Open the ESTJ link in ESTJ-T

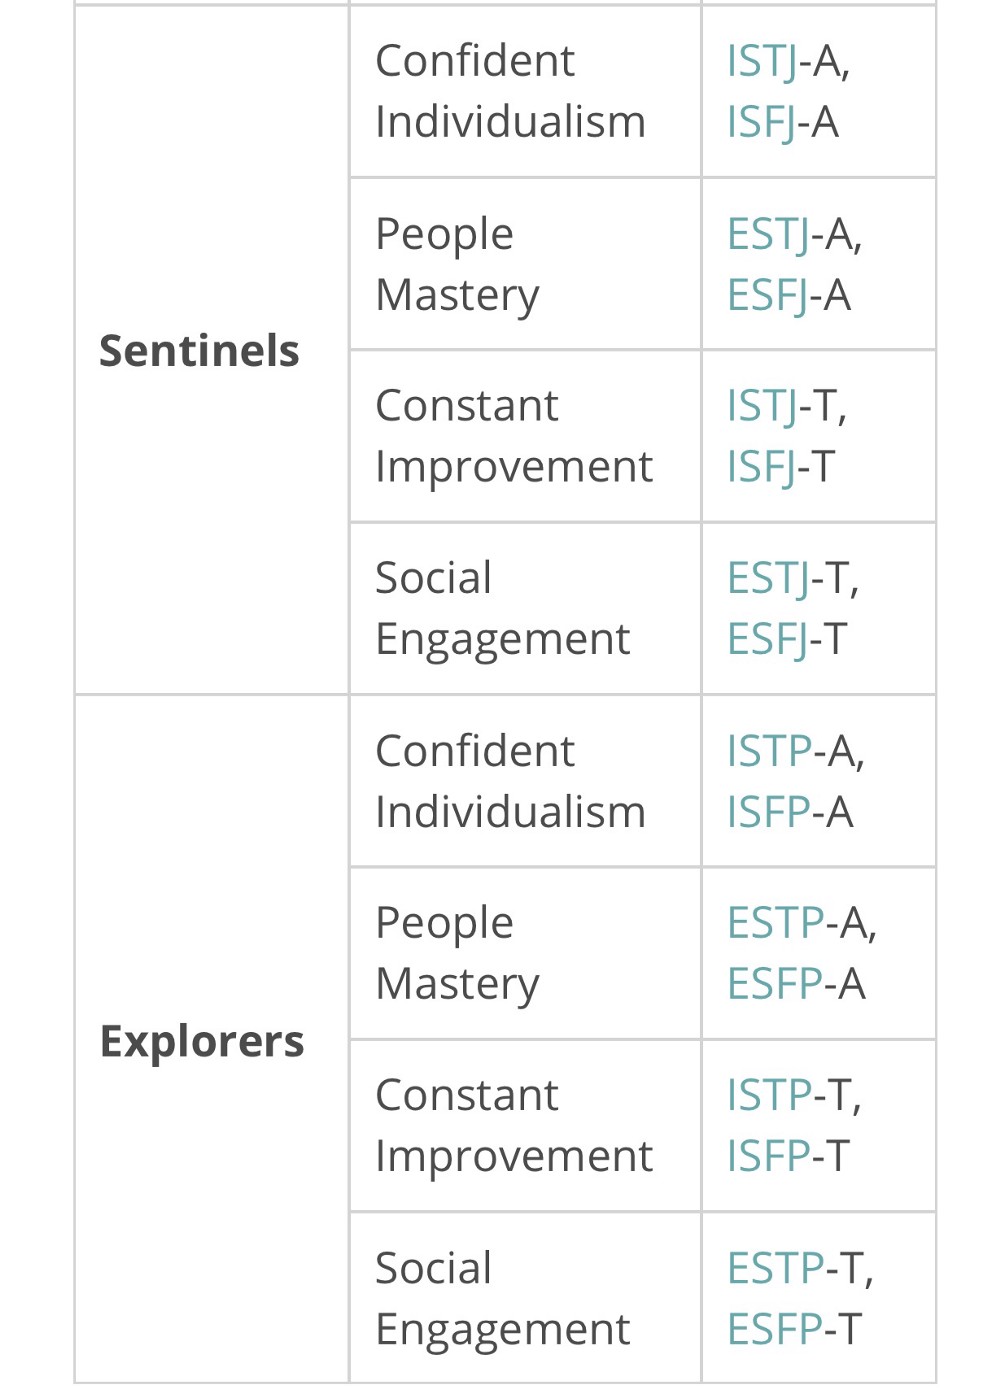768,578
